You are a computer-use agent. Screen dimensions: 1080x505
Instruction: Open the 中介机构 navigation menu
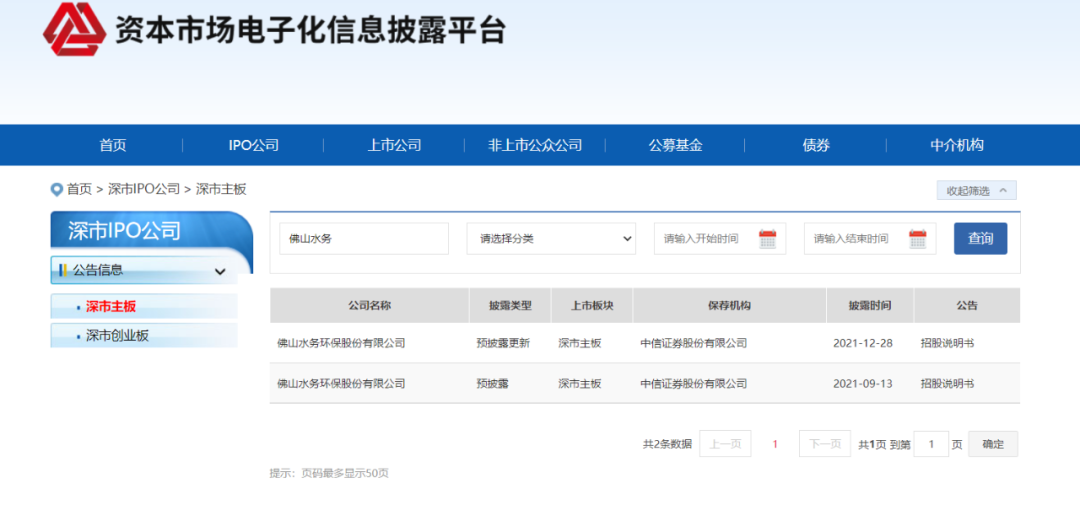pos(957,145)
